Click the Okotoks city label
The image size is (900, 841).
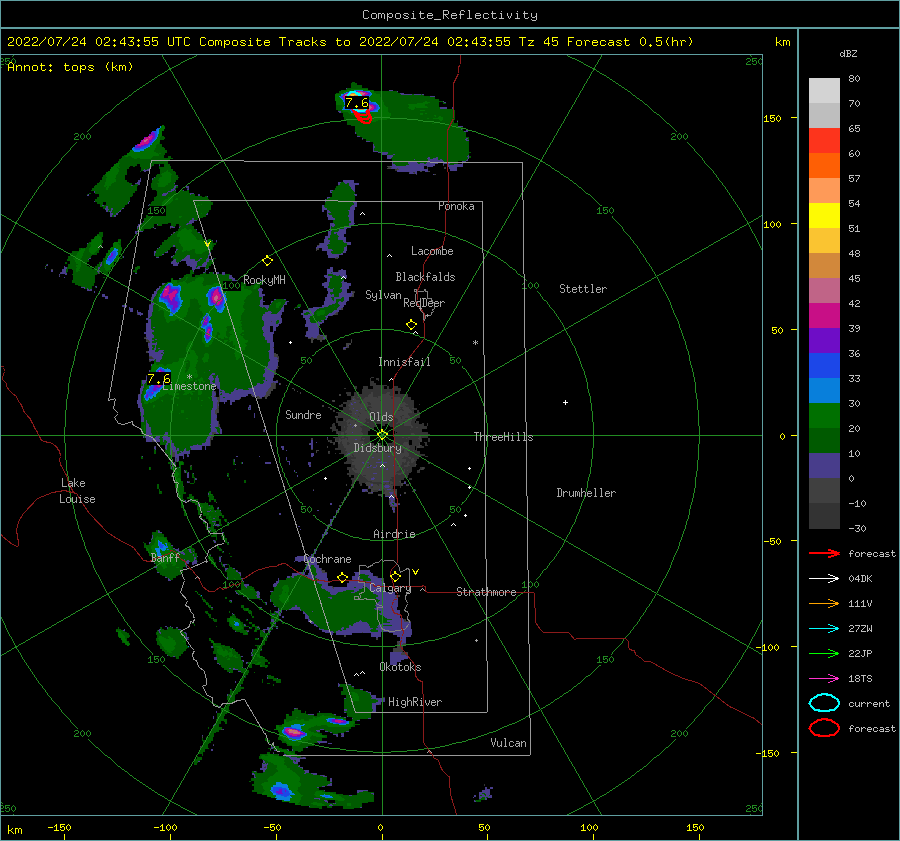tap(400, 667)
